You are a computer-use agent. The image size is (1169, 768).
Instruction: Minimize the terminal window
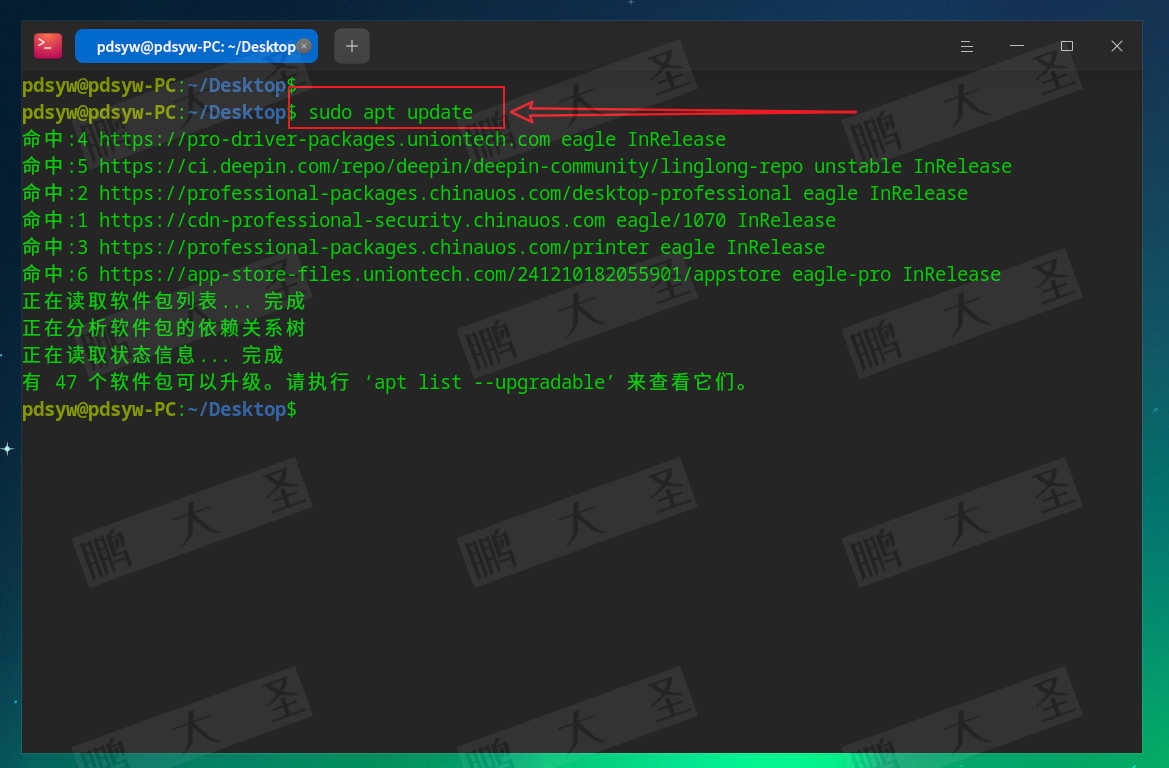(1016, 46)
